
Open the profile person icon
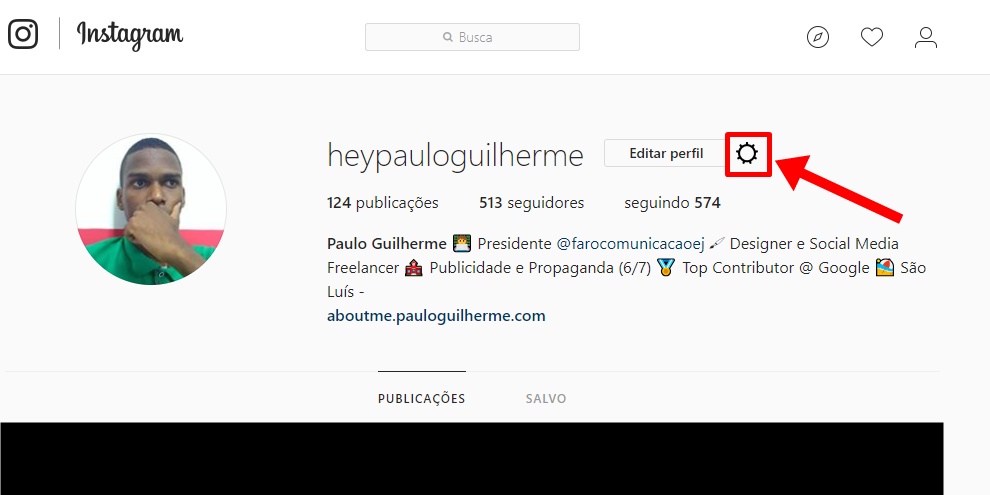tap(926, 37)
